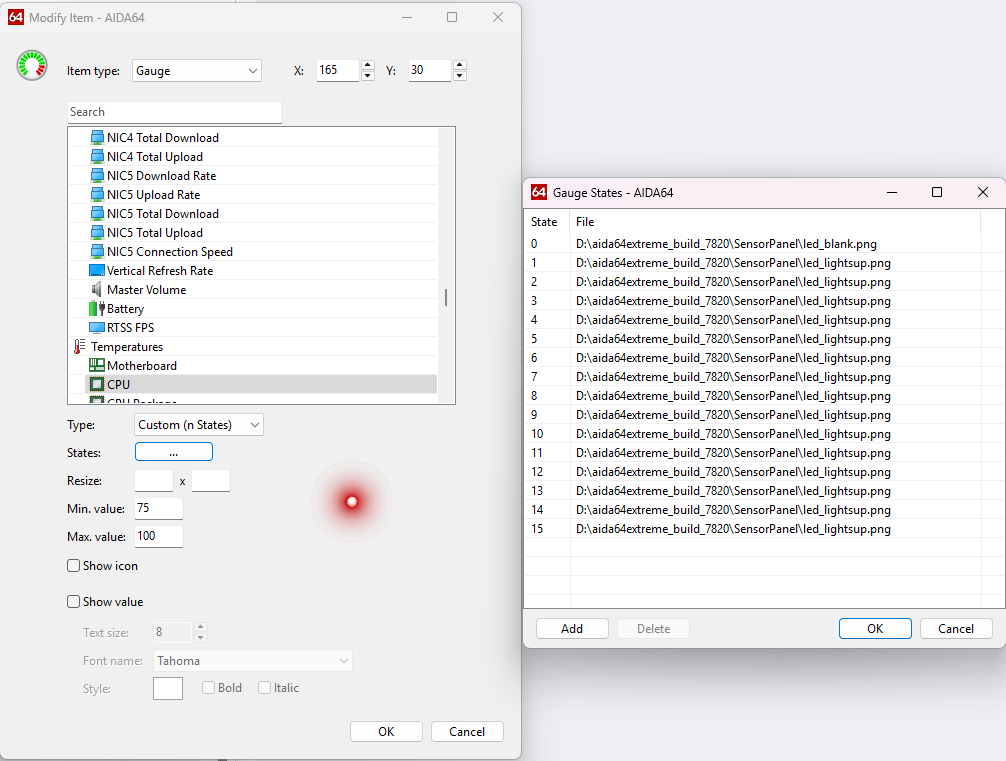Click Delete in Gauge States window
The height and width of the screenshot is (761, 1006).
(x=653, y=628)
